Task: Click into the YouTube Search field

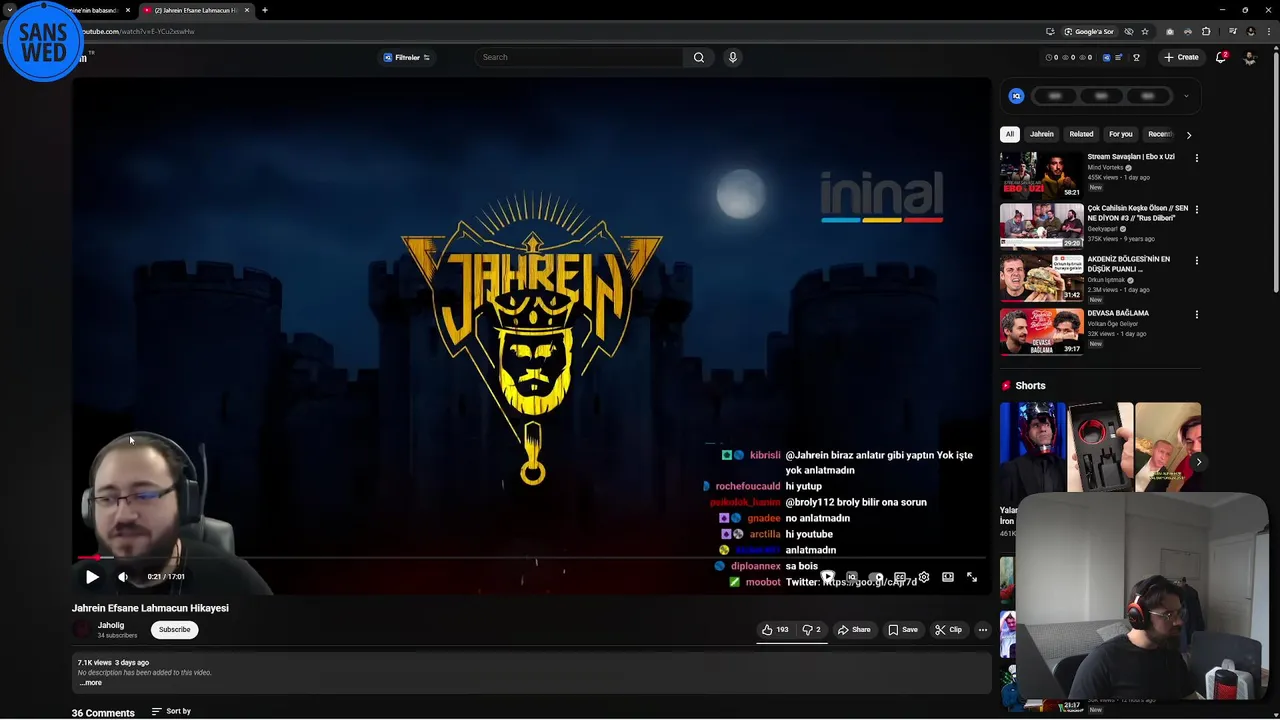Action: pos(580,57)
